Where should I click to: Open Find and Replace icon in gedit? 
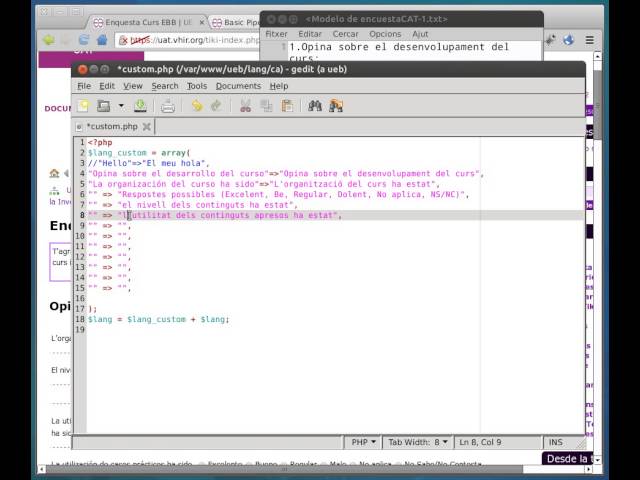pyautogui.click(x=336, y=106)
